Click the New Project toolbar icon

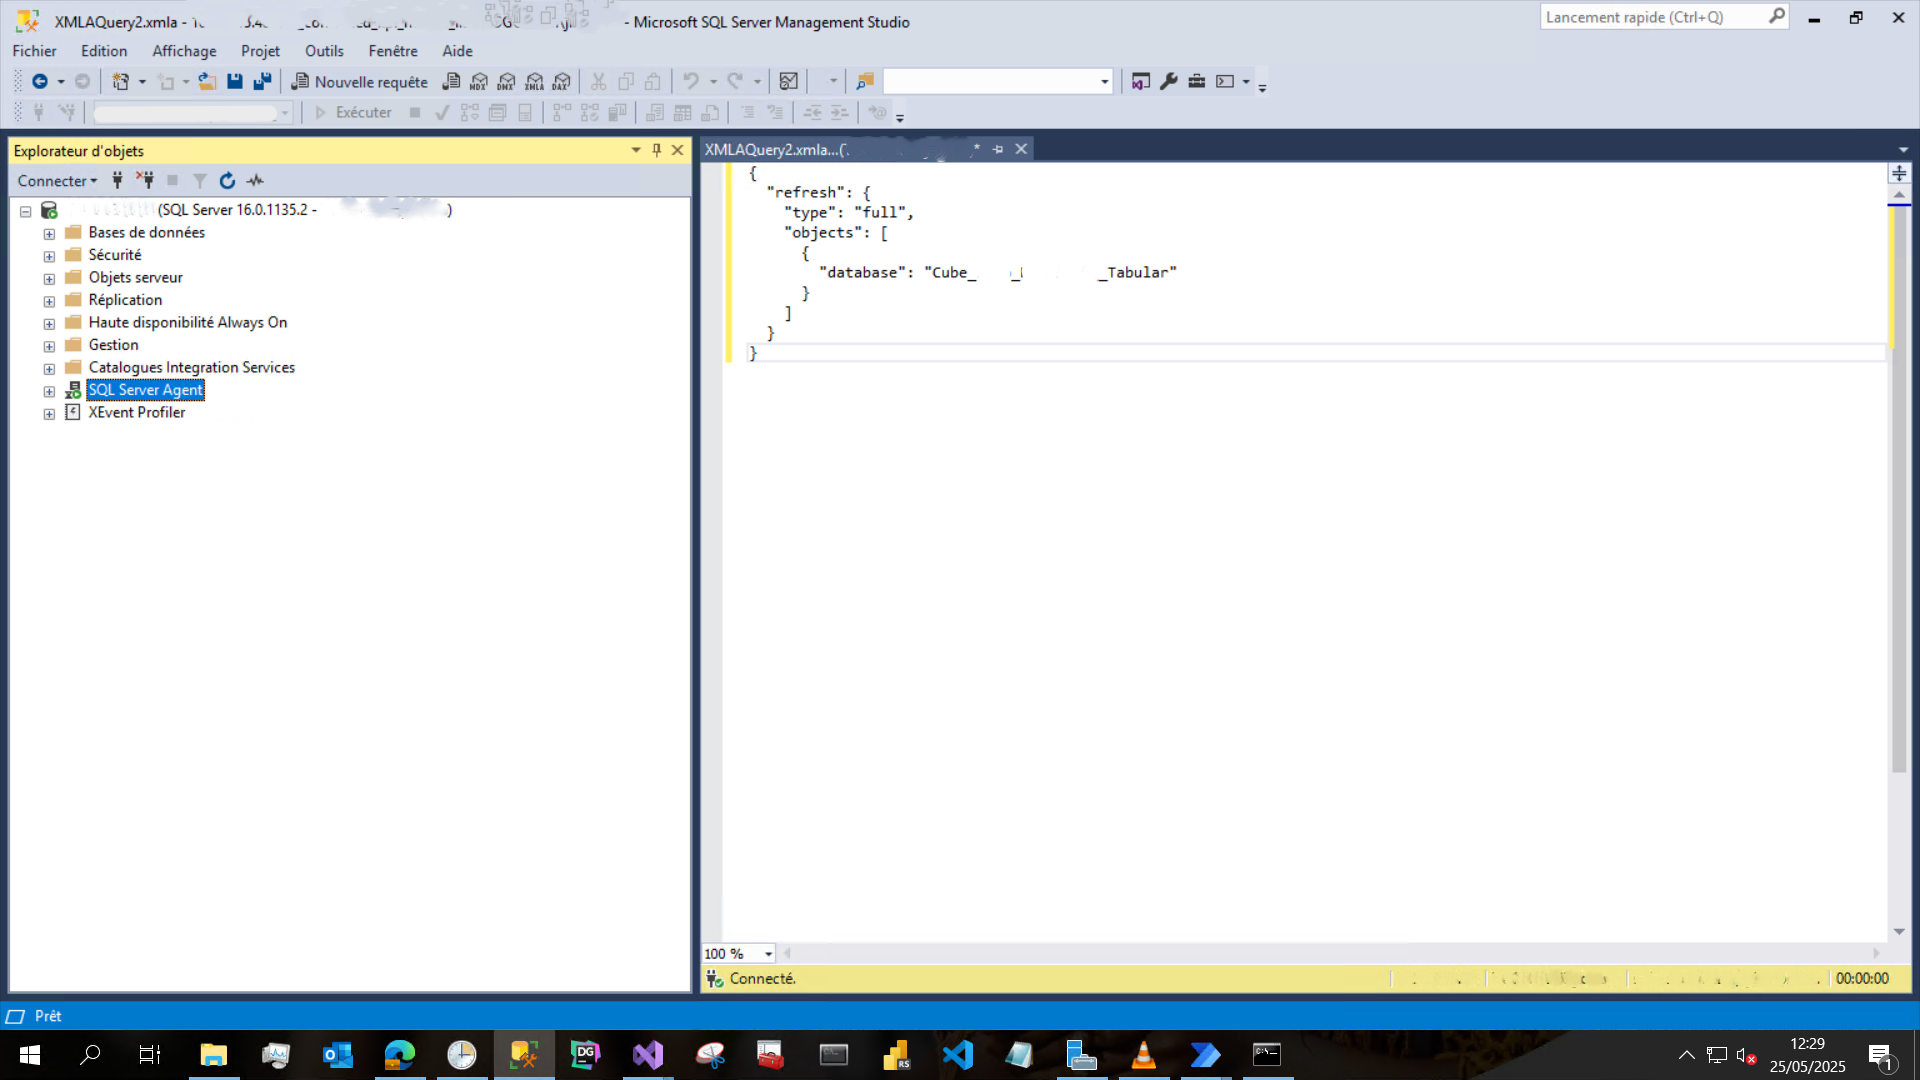(x=120, y=82)
